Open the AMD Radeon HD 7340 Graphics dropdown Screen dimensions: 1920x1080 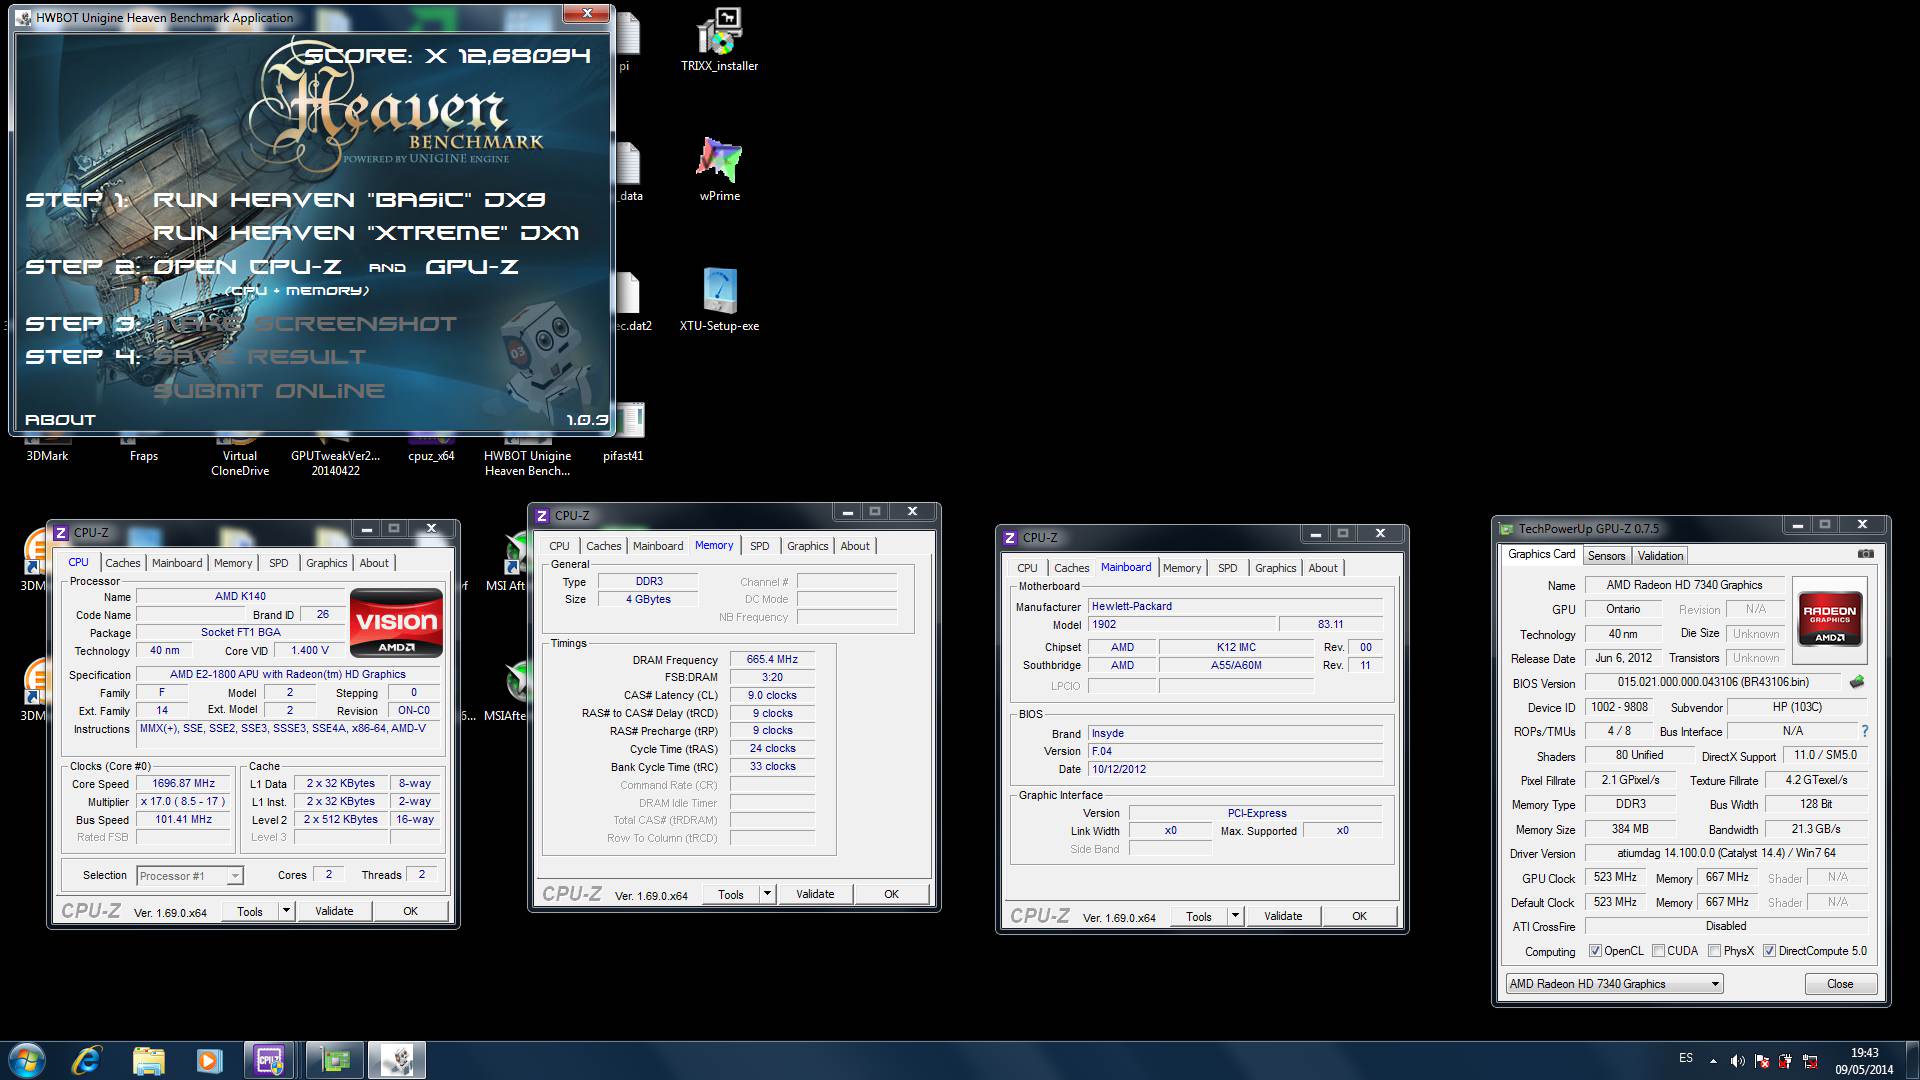click(1614, 984)
